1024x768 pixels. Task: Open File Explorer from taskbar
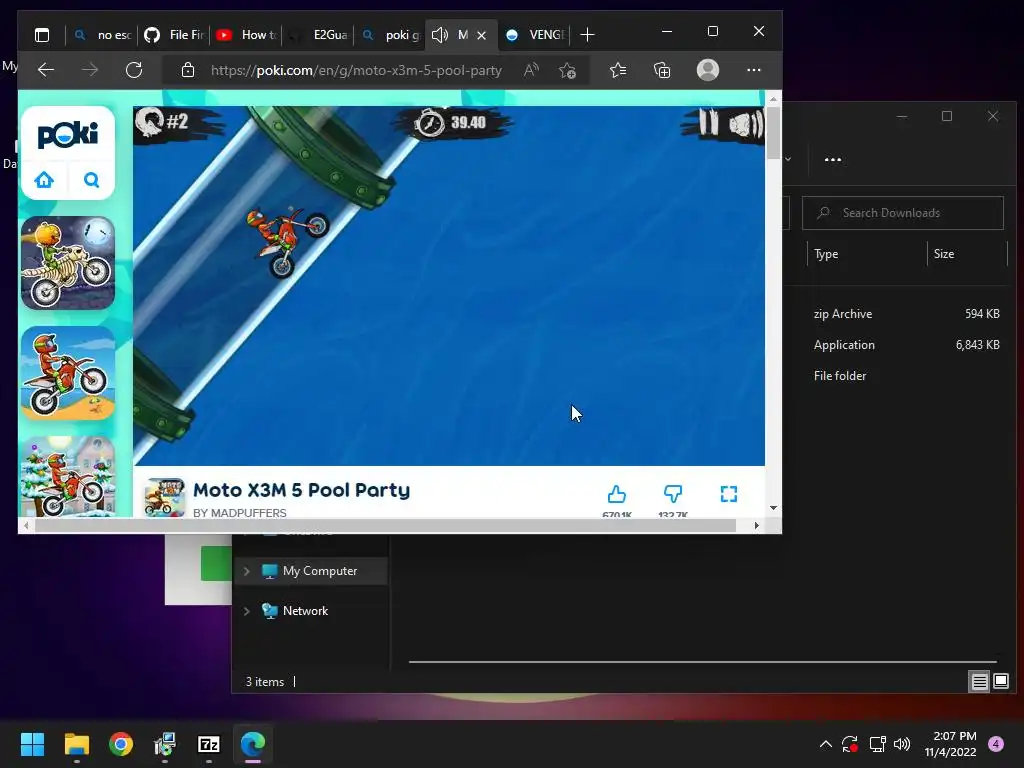tap(76, 744)
